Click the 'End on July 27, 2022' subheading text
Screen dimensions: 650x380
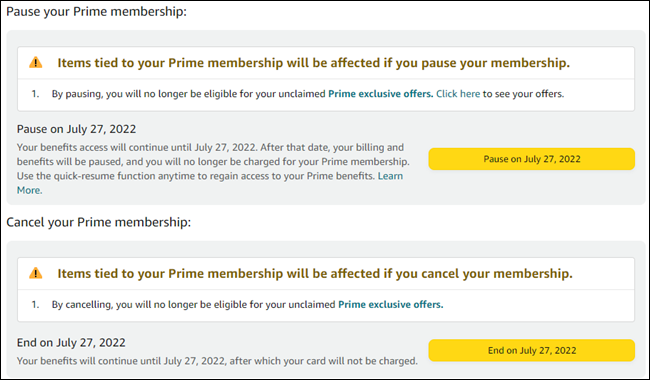tap(71, 343)
